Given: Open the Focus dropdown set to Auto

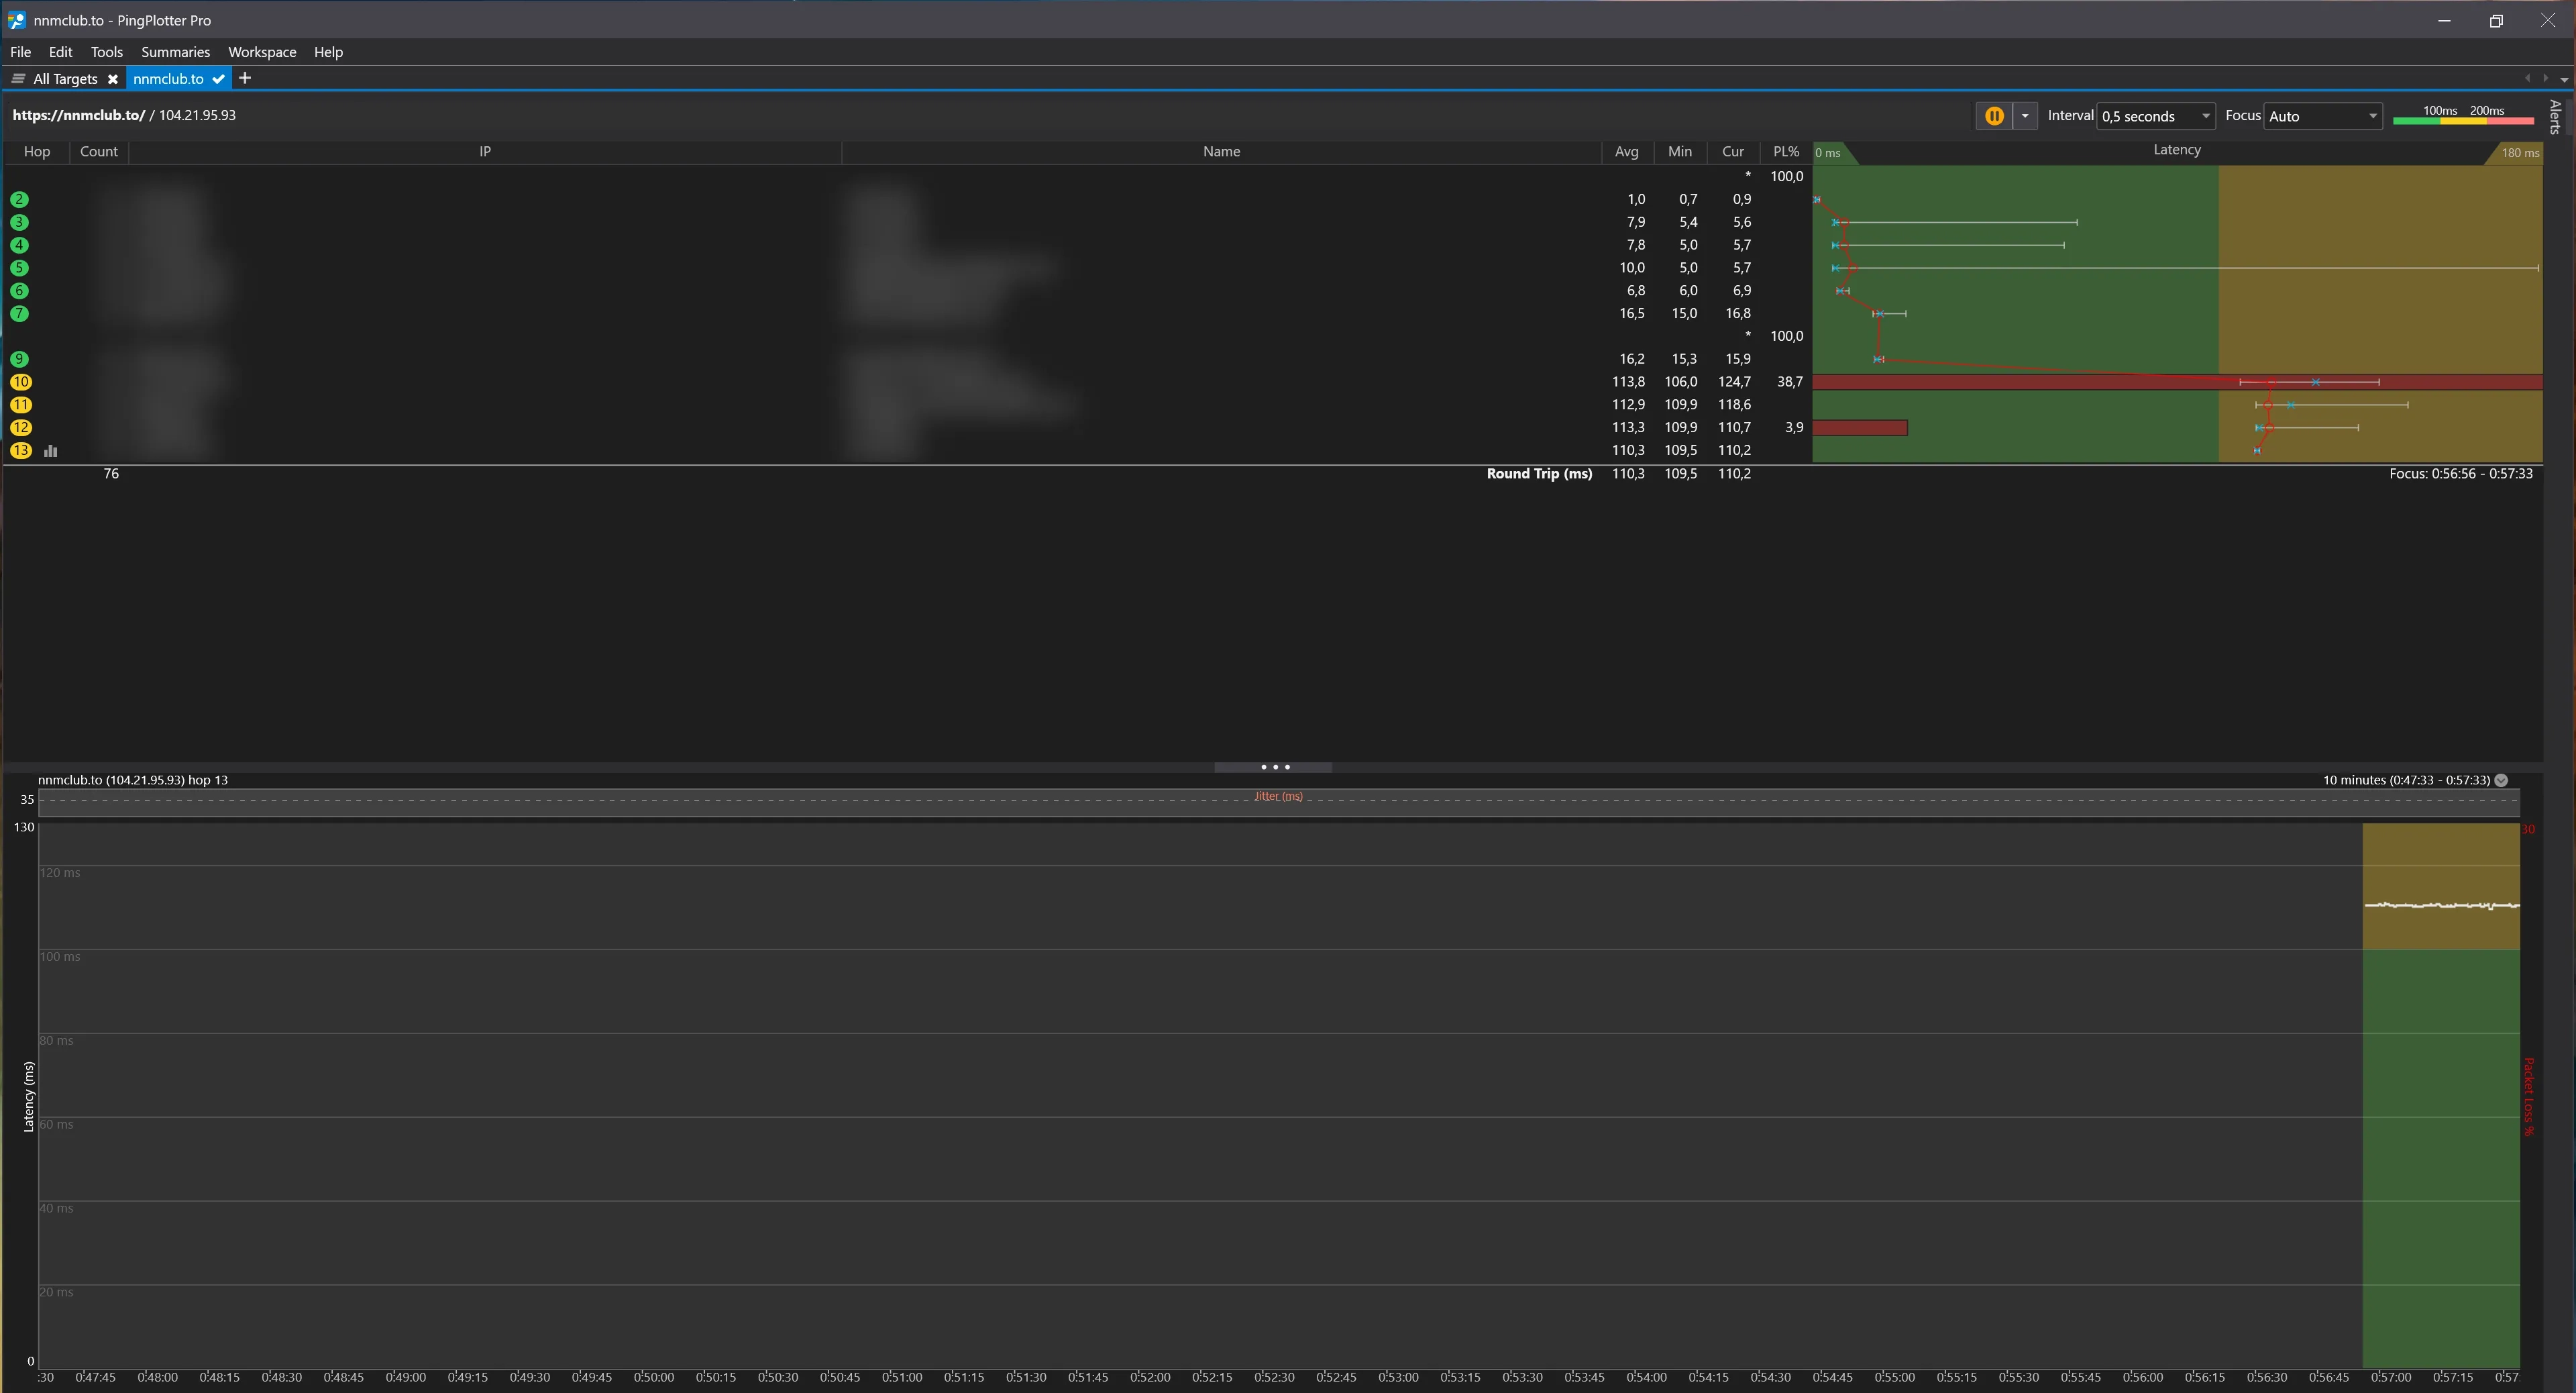Looking at the screenshot, I should click(x=2322, y=116).
